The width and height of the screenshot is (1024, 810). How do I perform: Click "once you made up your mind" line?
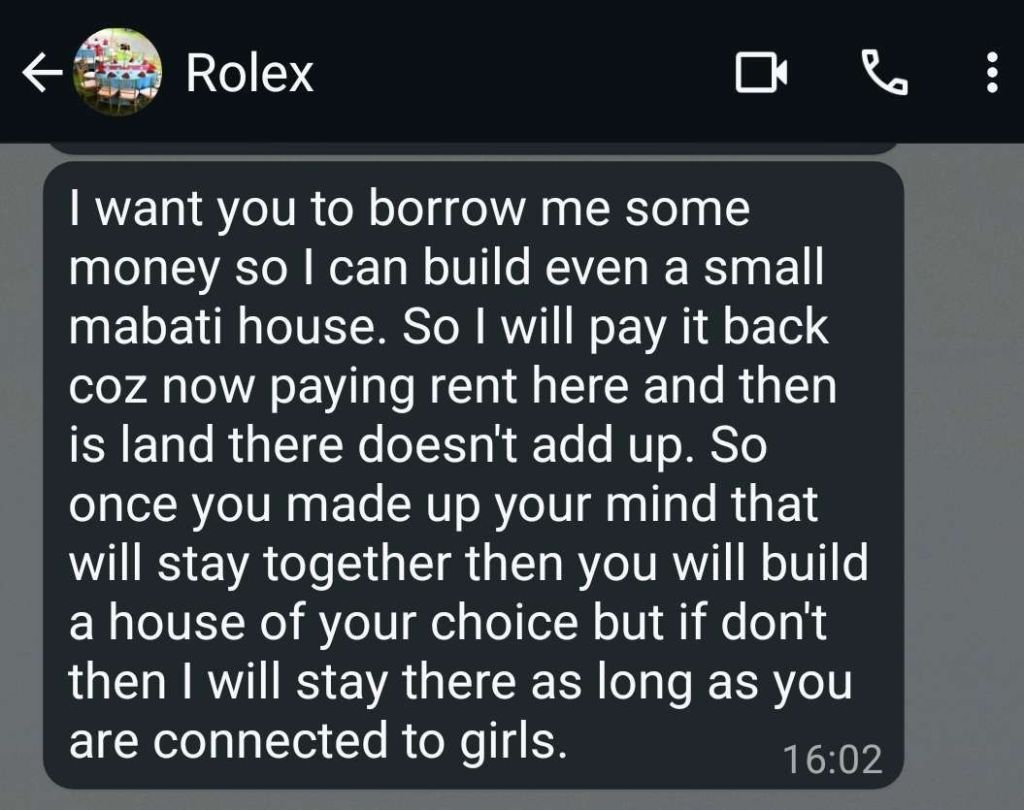point(443,504)
